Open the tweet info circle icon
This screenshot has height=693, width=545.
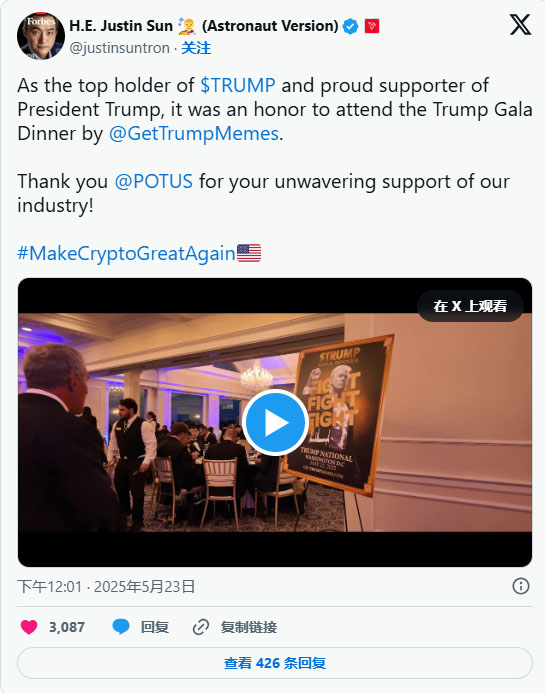tap(521, 586)
